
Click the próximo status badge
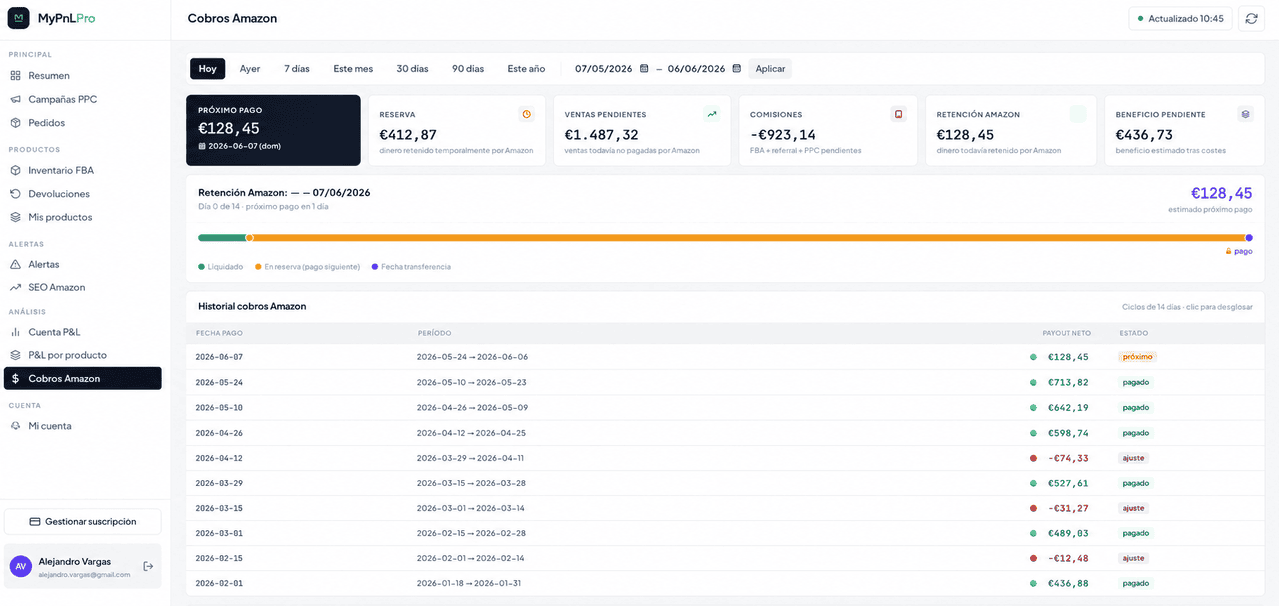pyautogui.click(x=1138, y=357)
